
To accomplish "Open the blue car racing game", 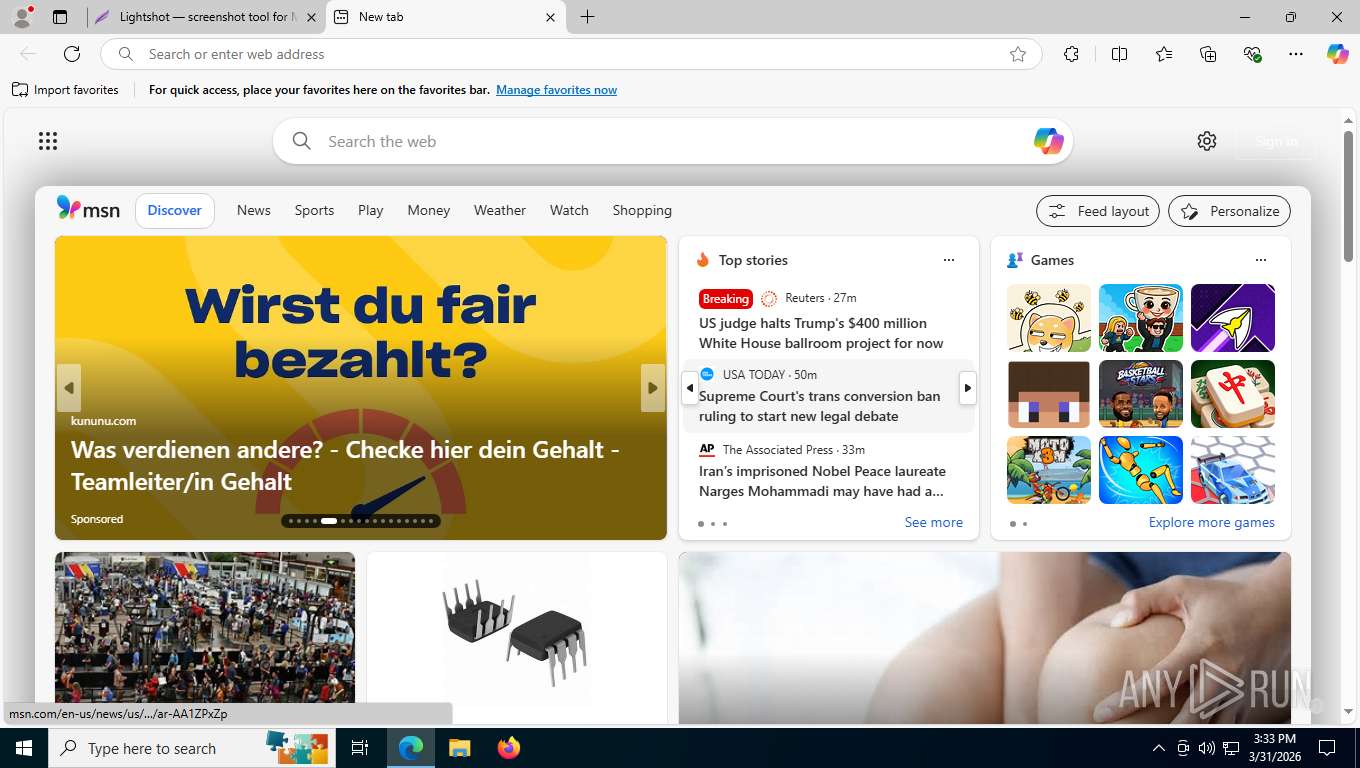I will (x=1233, y=470).
